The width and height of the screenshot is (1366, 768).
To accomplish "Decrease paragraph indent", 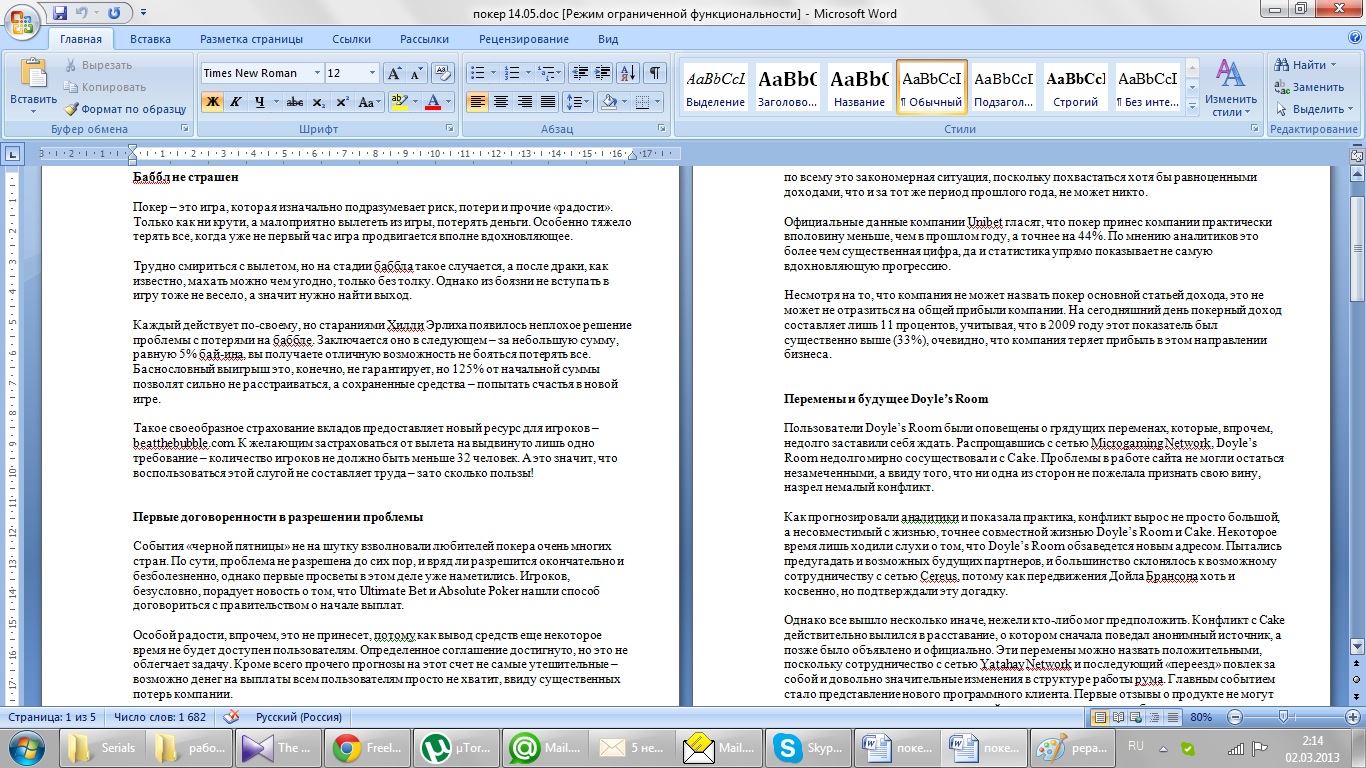I will [x=578, y=73].
